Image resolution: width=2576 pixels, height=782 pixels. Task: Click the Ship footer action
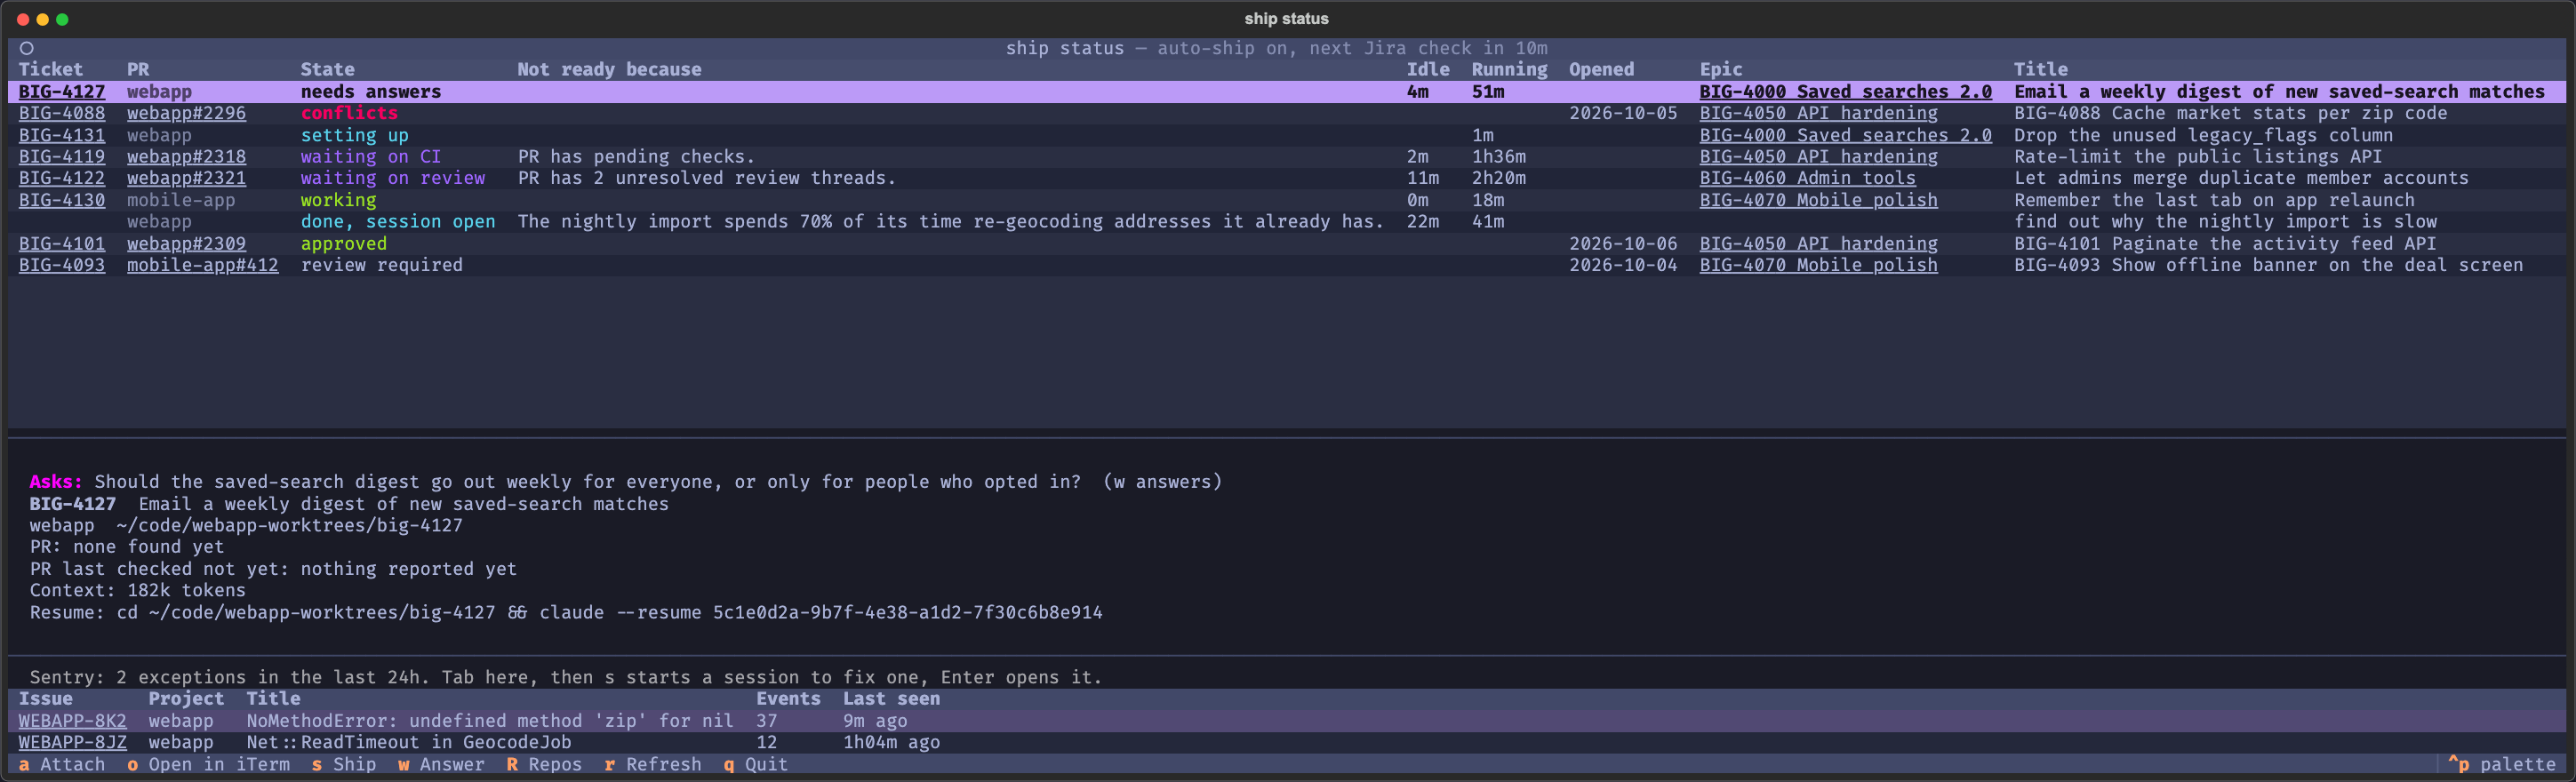click(344, 764)
